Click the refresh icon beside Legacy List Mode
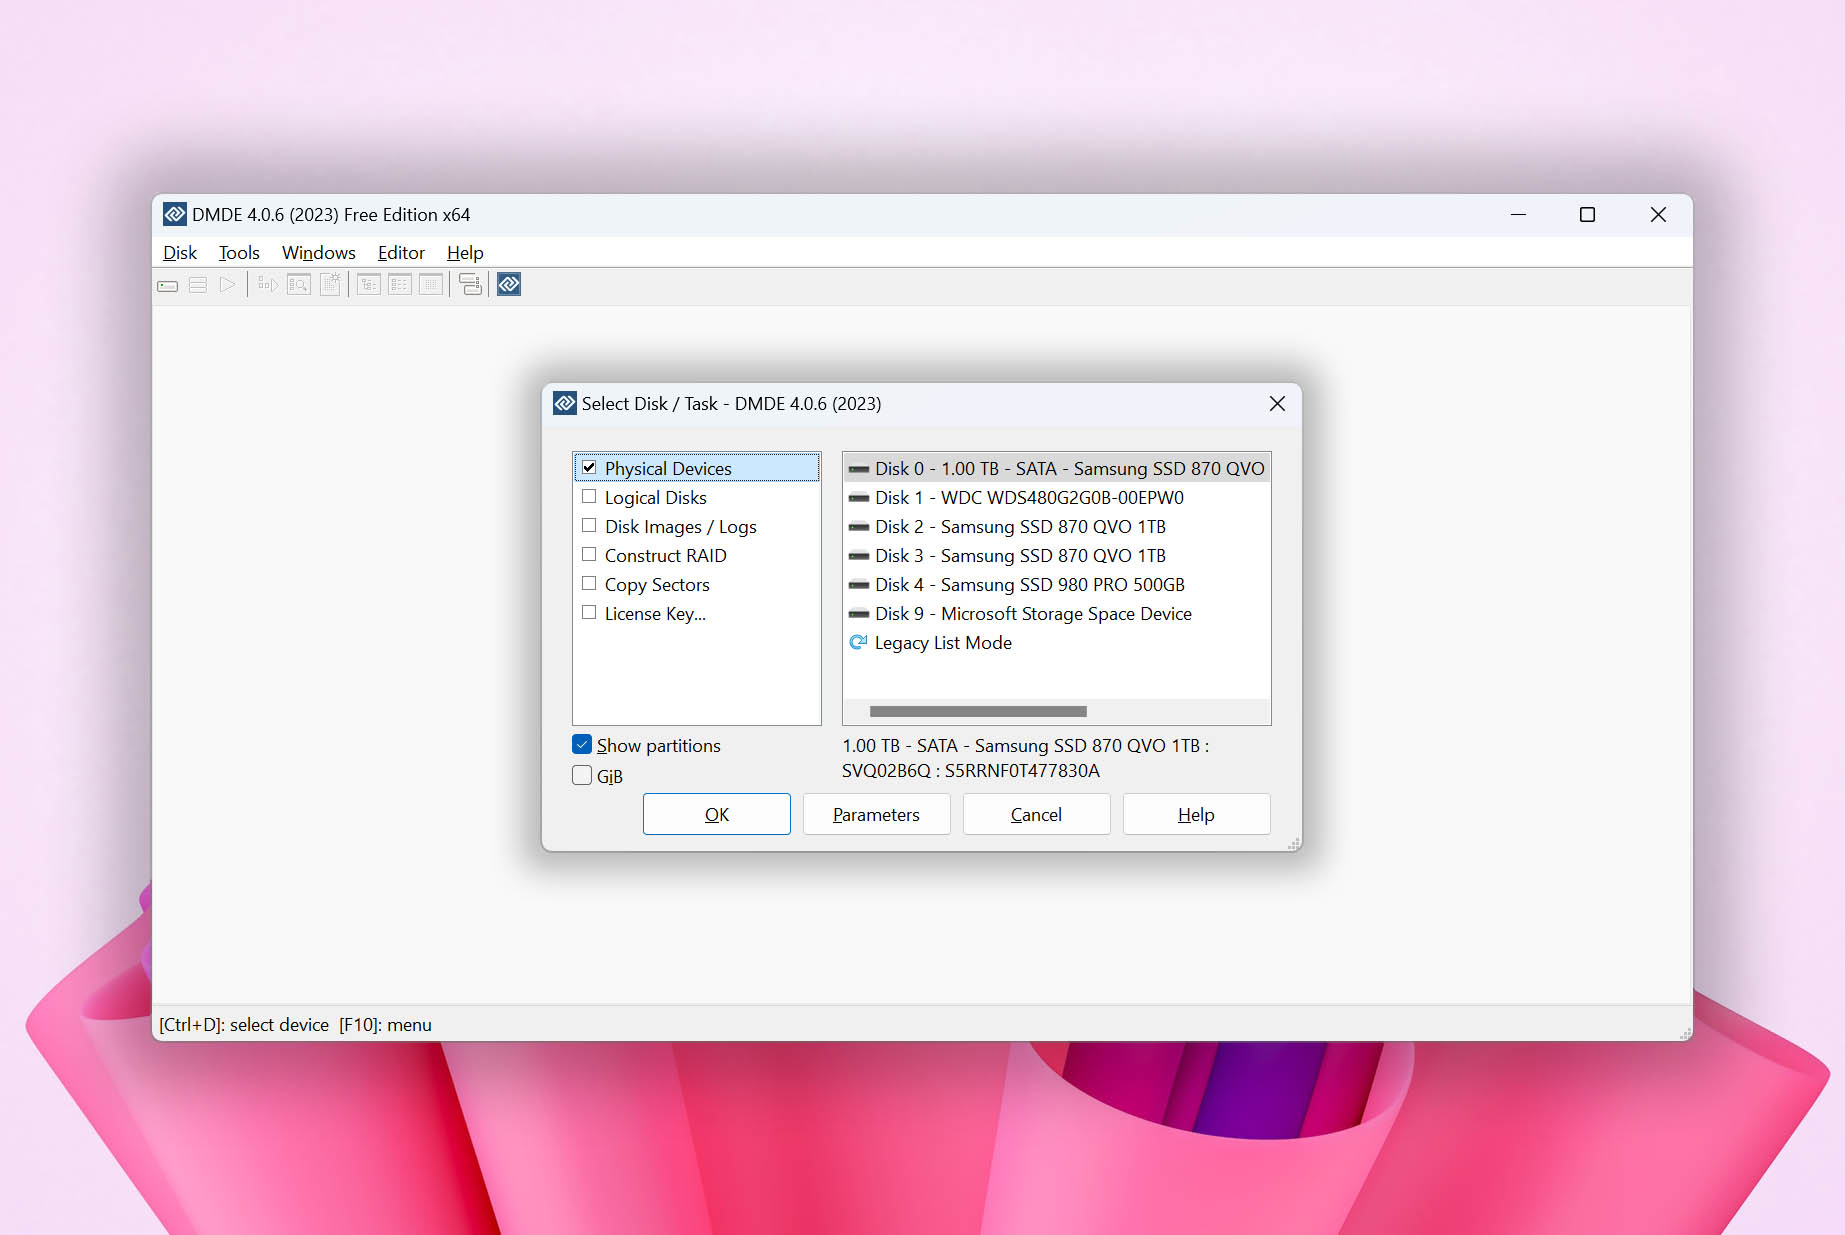1845x1235 pixels. click(x=858, y=642)
